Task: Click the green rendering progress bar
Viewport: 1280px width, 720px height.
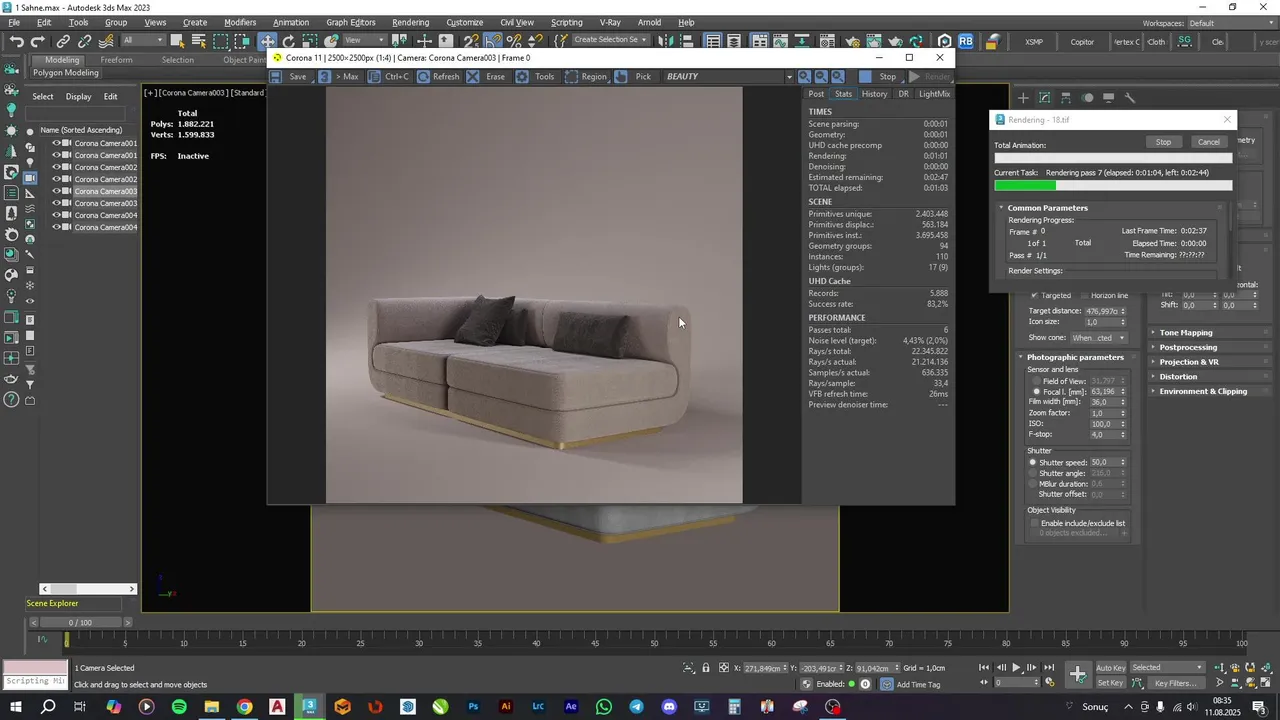Action: [x=1025, y=185]
